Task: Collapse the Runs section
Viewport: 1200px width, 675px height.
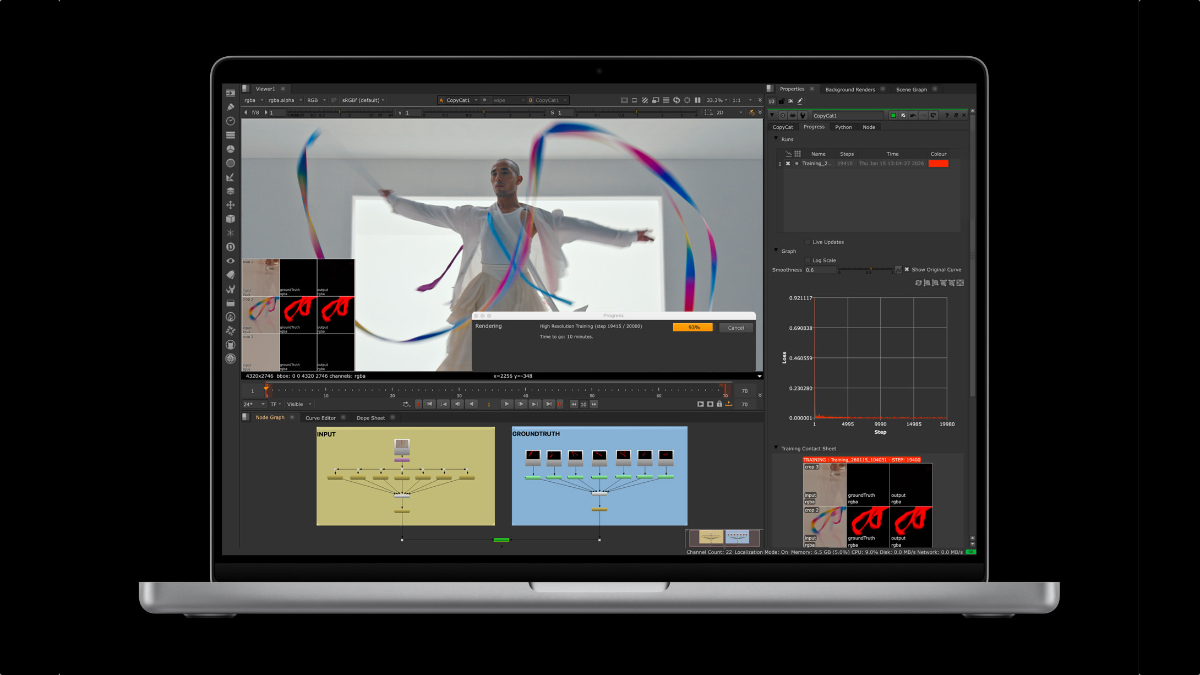Action: point(776,139)
